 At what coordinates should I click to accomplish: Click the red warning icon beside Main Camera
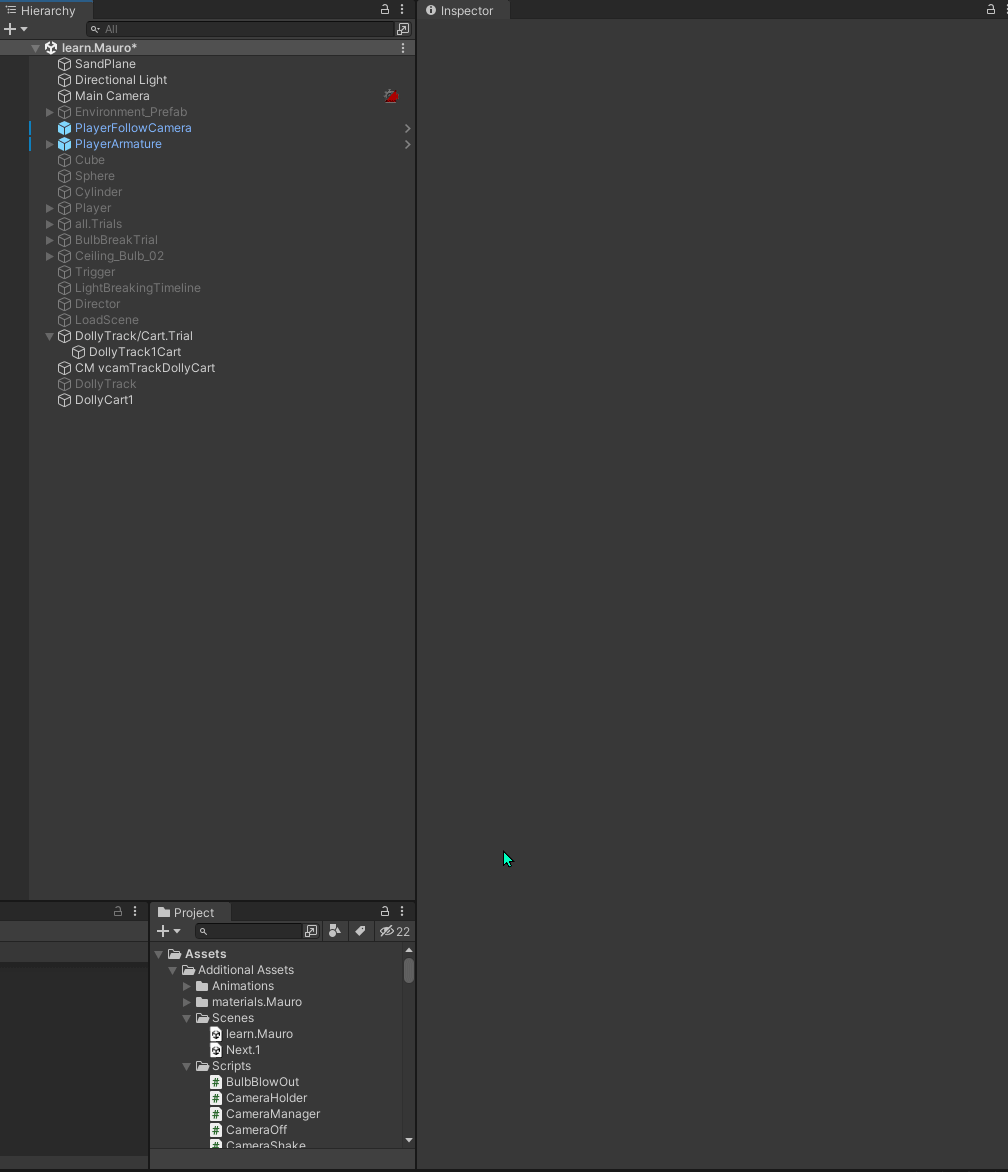coord(391,95)
